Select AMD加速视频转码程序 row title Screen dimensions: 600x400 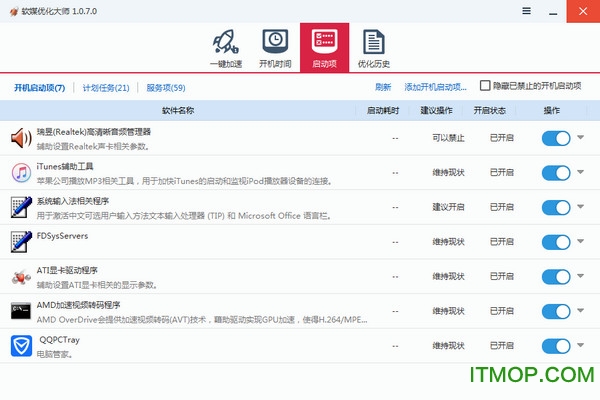78,305
